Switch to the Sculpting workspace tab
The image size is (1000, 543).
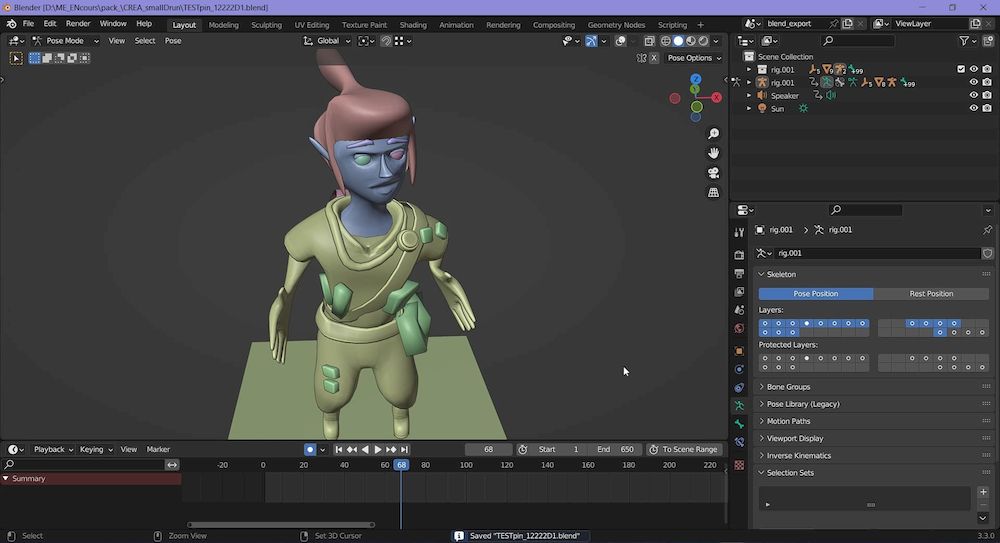(x=266, y=25)
